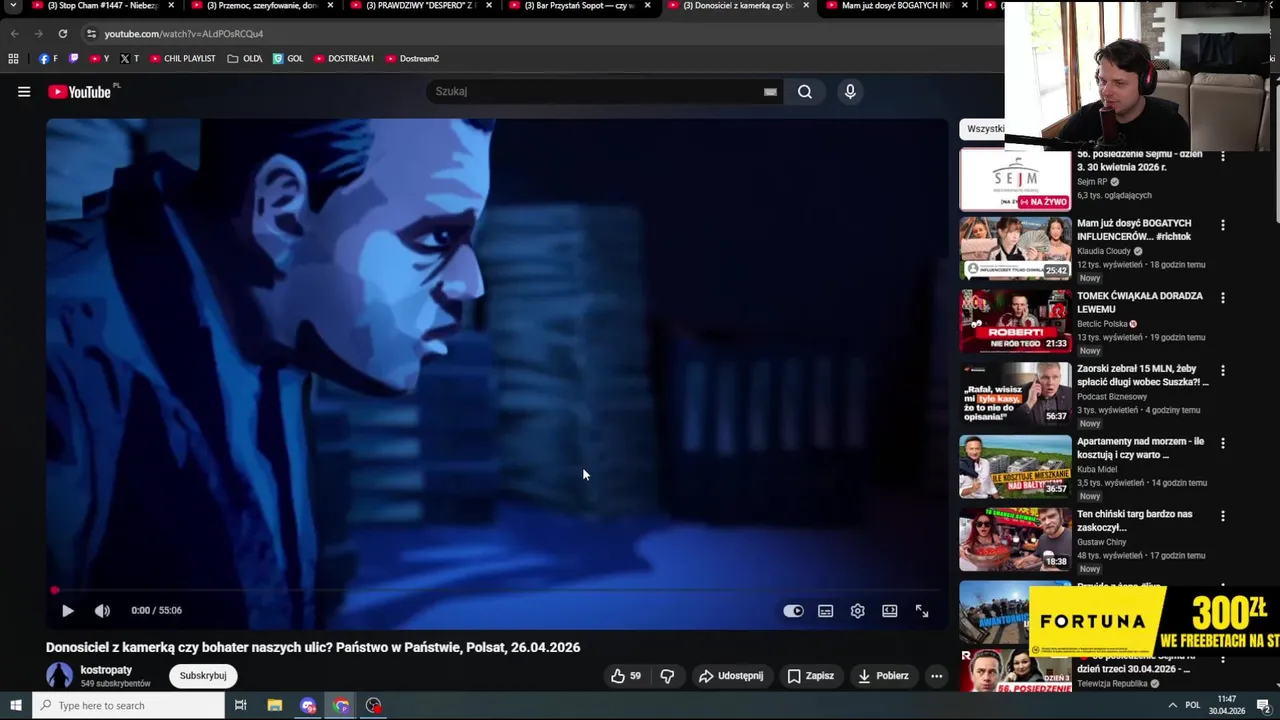Dislike the video
This screenshot has height=720, width=1280.
(668, 676)
